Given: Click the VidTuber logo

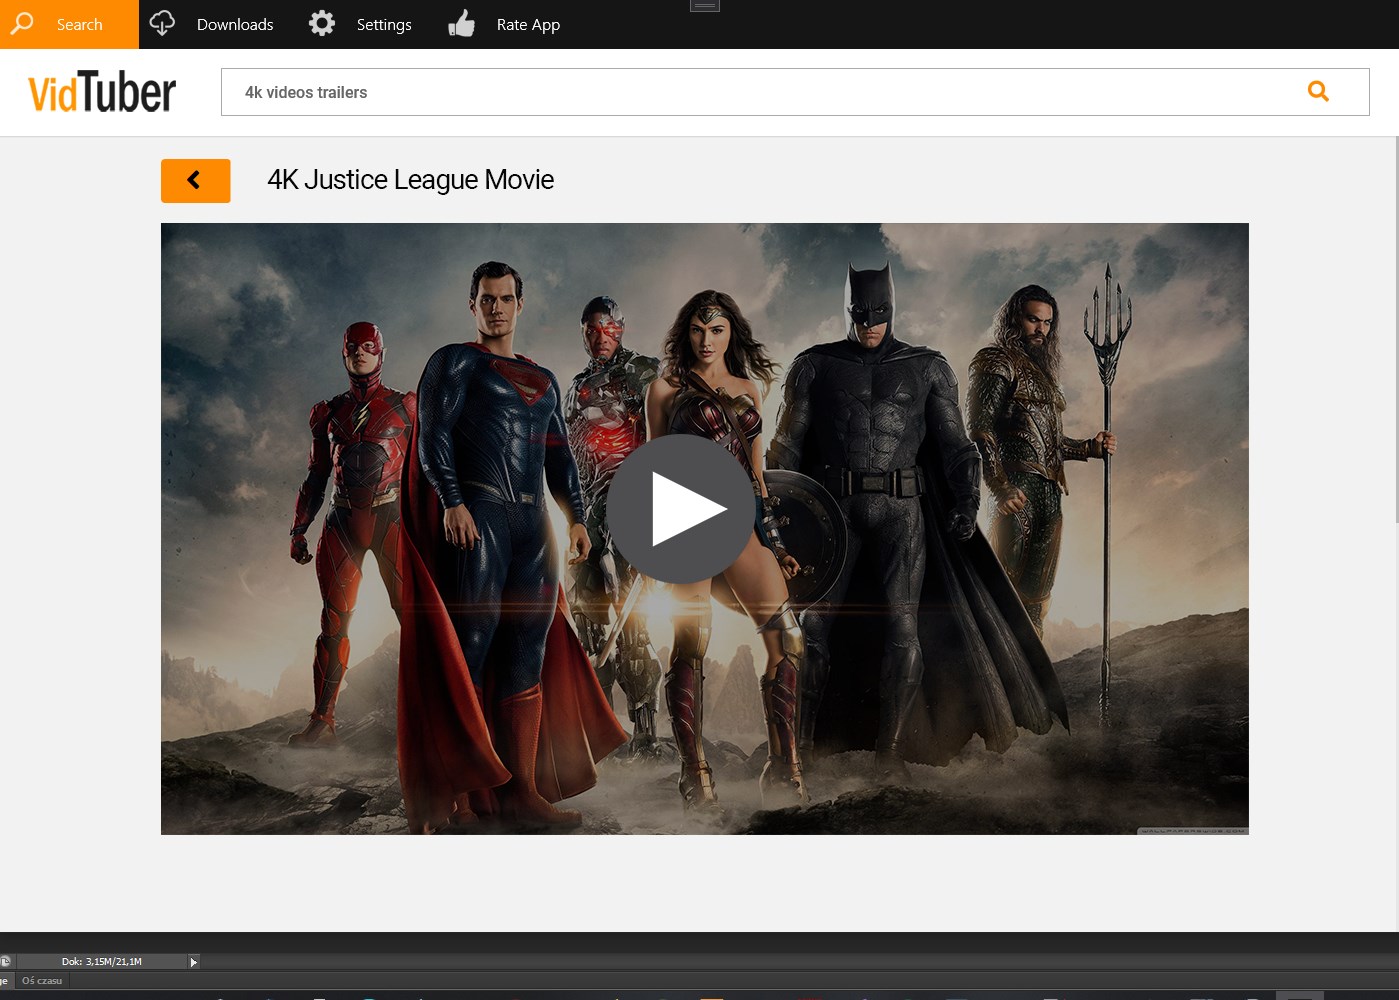Looking at the screenshot, I should click(x=101, y=91).
